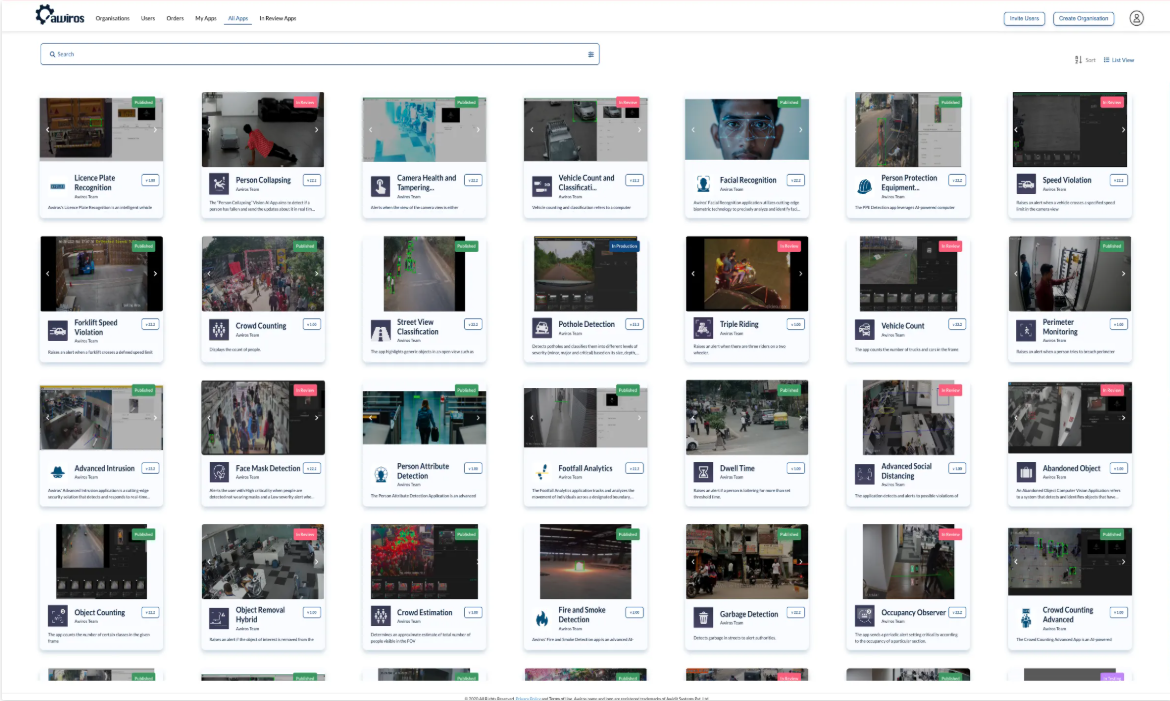Click the Object Removal Hybrid app icon
This screenshot has height=701, width=1170.
(219, 618)
